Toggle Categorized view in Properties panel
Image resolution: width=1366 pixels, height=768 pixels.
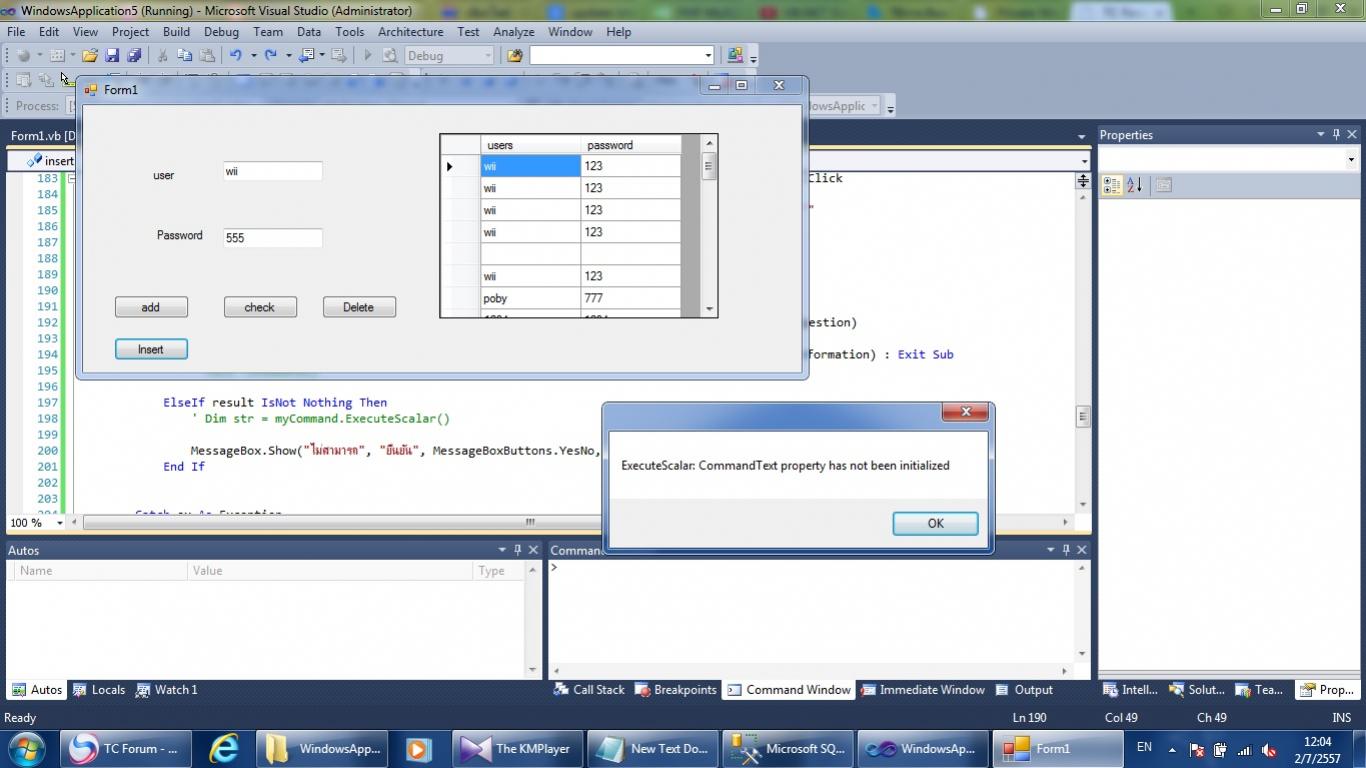pyautogui.click(x=1111, y=185)
